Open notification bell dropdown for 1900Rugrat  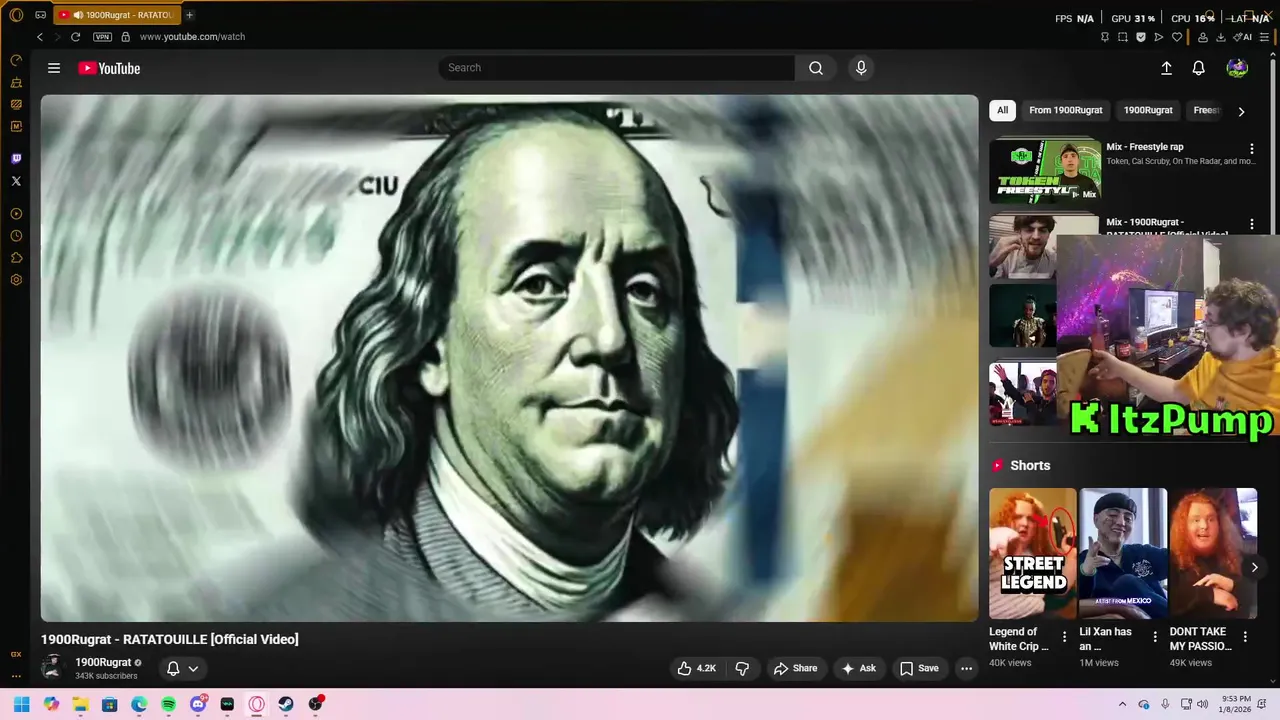tap(182, 668)
